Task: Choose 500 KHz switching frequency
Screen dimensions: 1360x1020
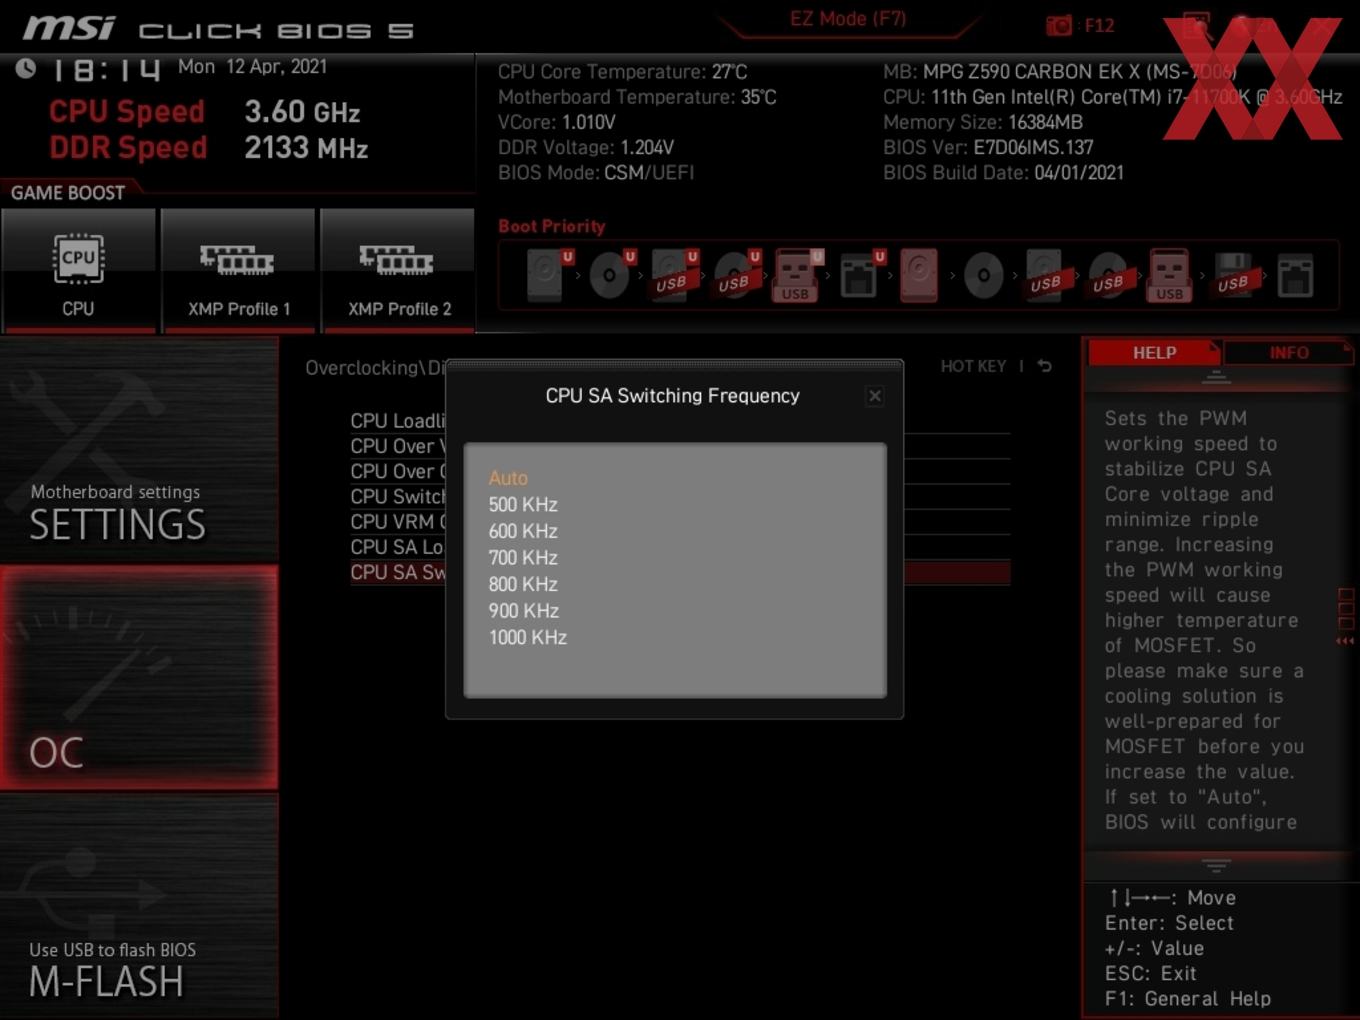Action: [x=523, y=505]
